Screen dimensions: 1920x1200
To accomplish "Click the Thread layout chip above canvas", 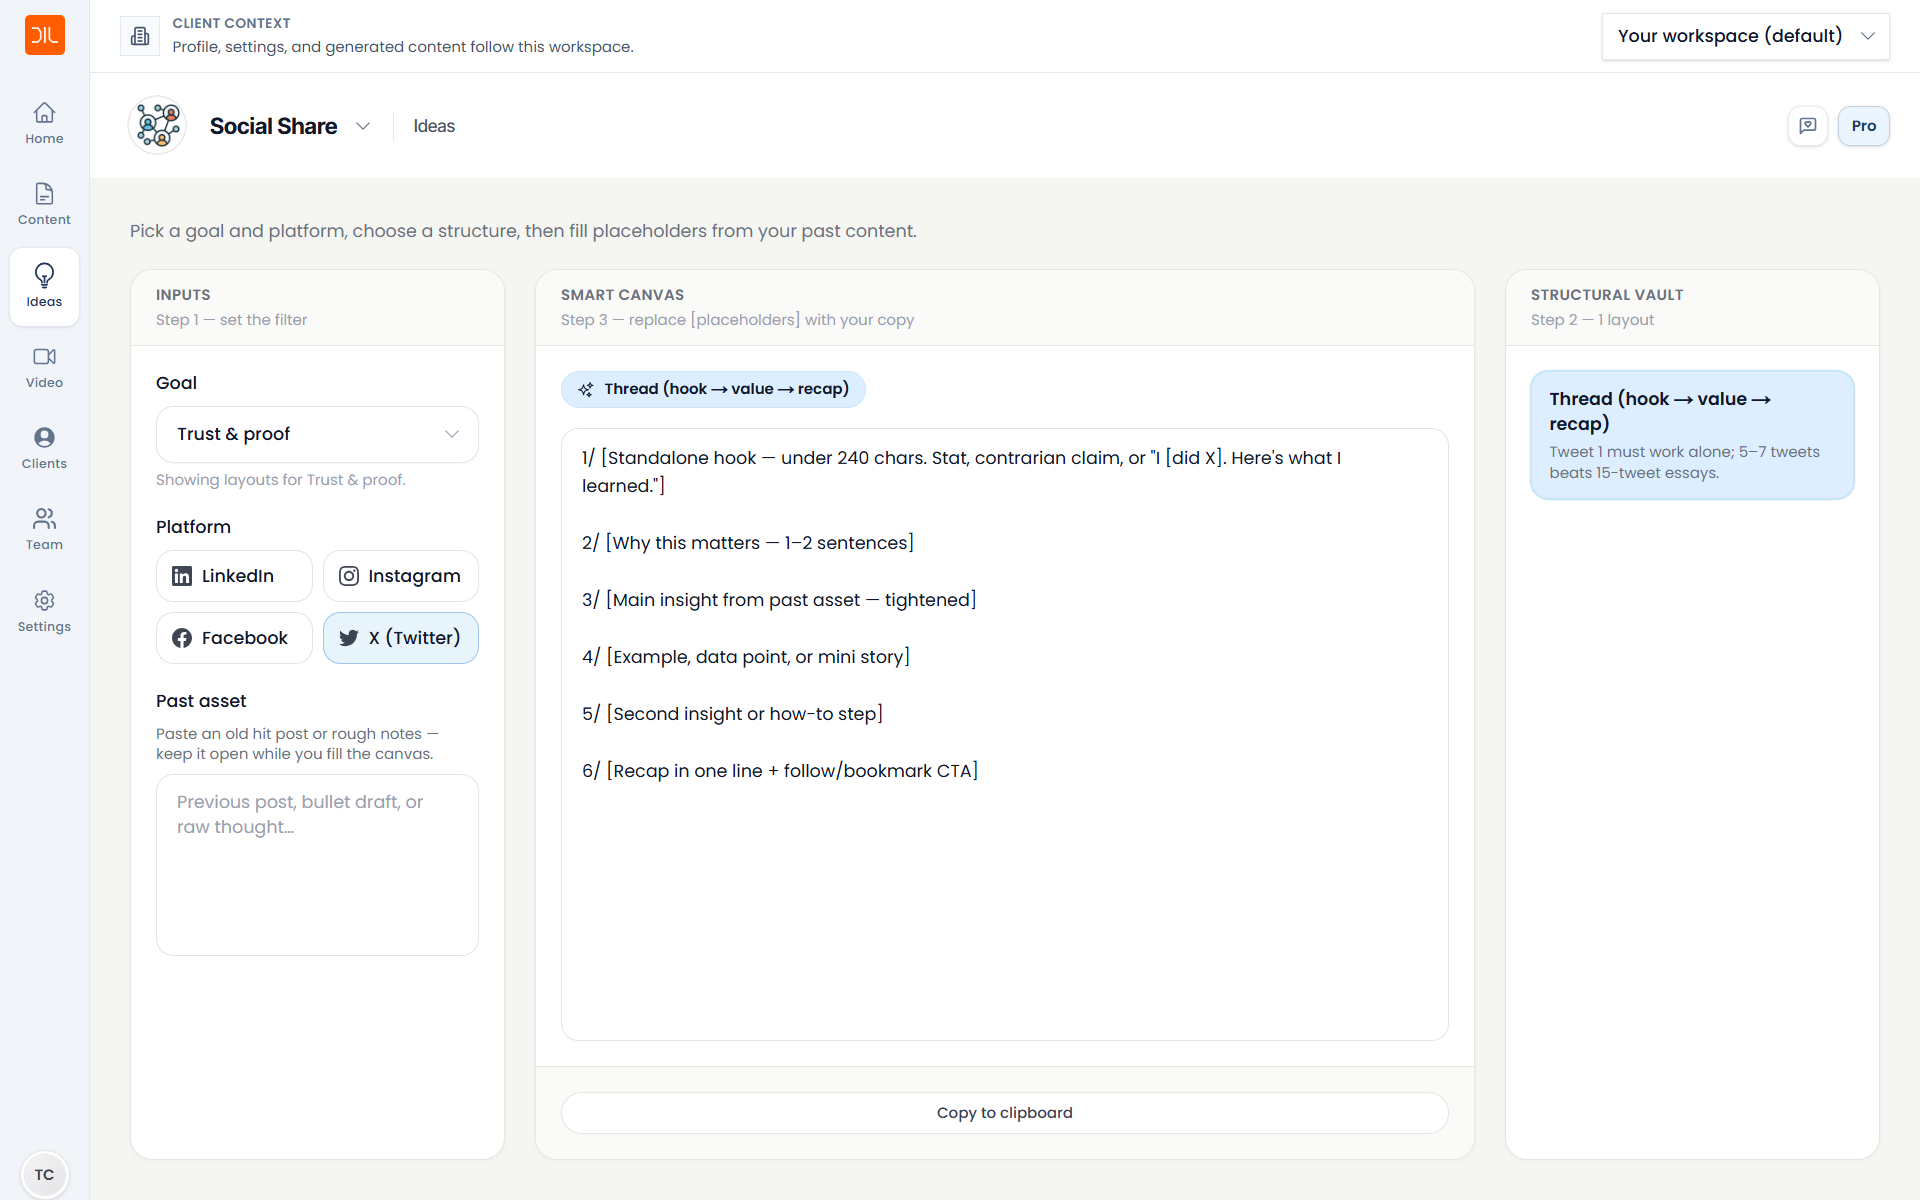I will (x=713, y=389).
